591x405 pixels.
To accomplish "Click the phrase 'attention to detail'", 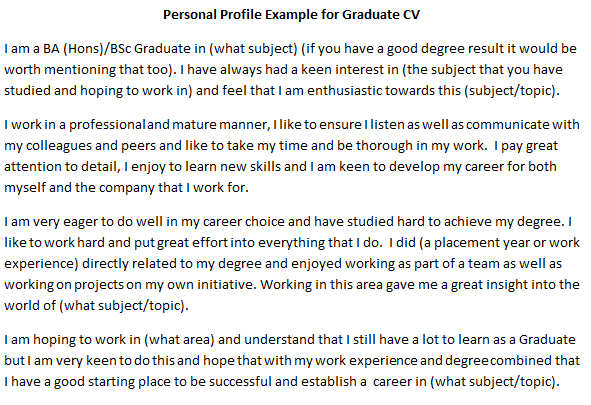I will click(x=61, y=167).
